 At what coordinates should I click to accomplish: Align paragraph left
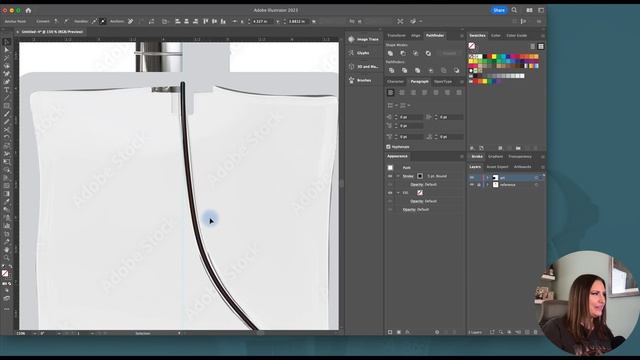pos(391,93)
